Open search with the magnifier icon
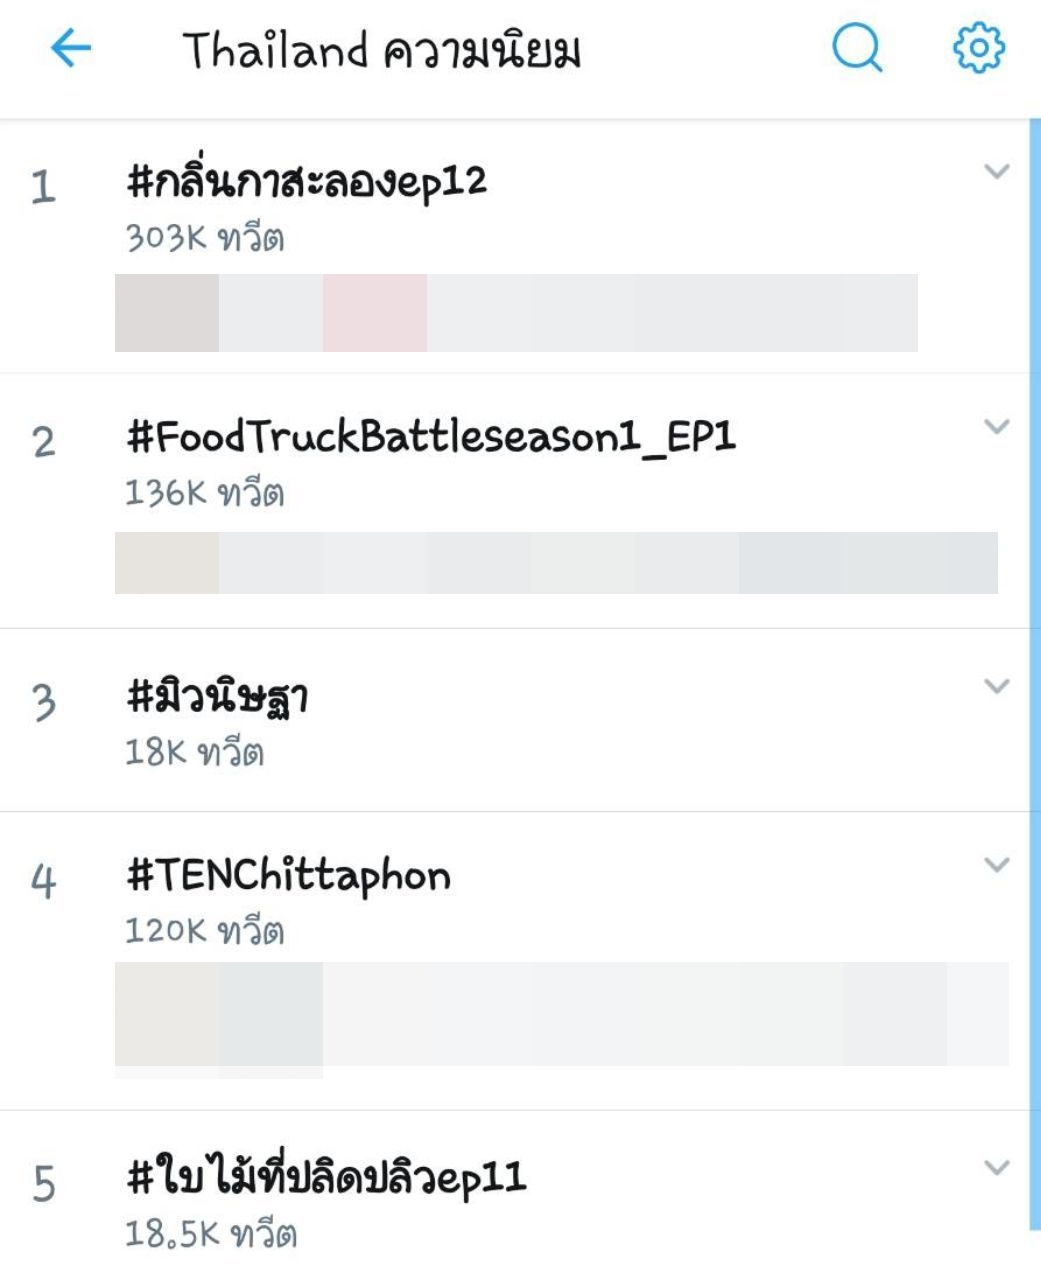Screen dimensions: 1041x1280 (x=857, y=48)
